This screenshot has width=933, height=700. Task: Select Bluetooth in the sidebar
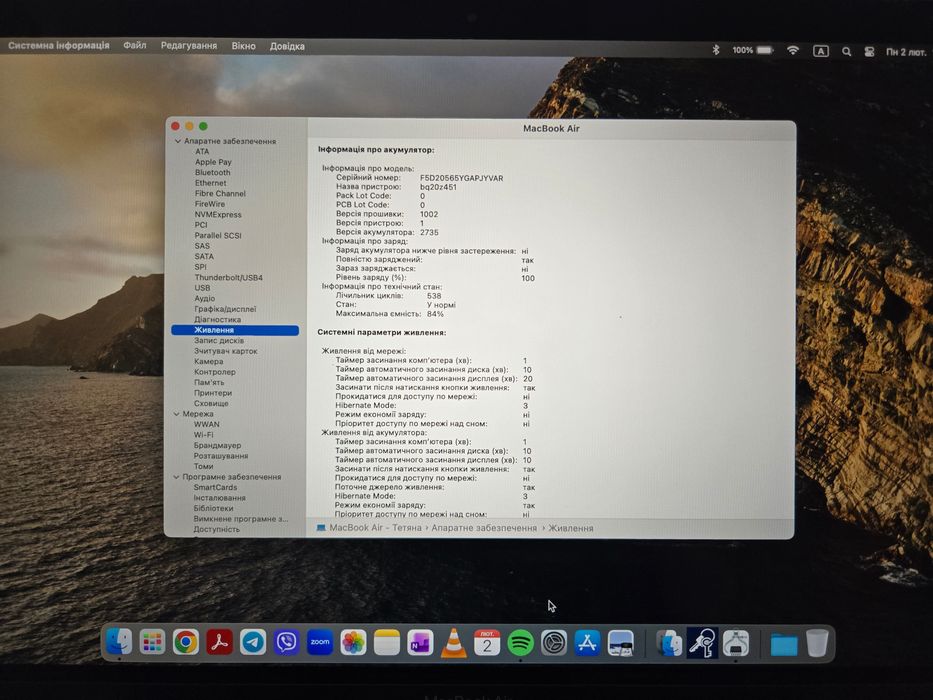[x=212, y=173]
